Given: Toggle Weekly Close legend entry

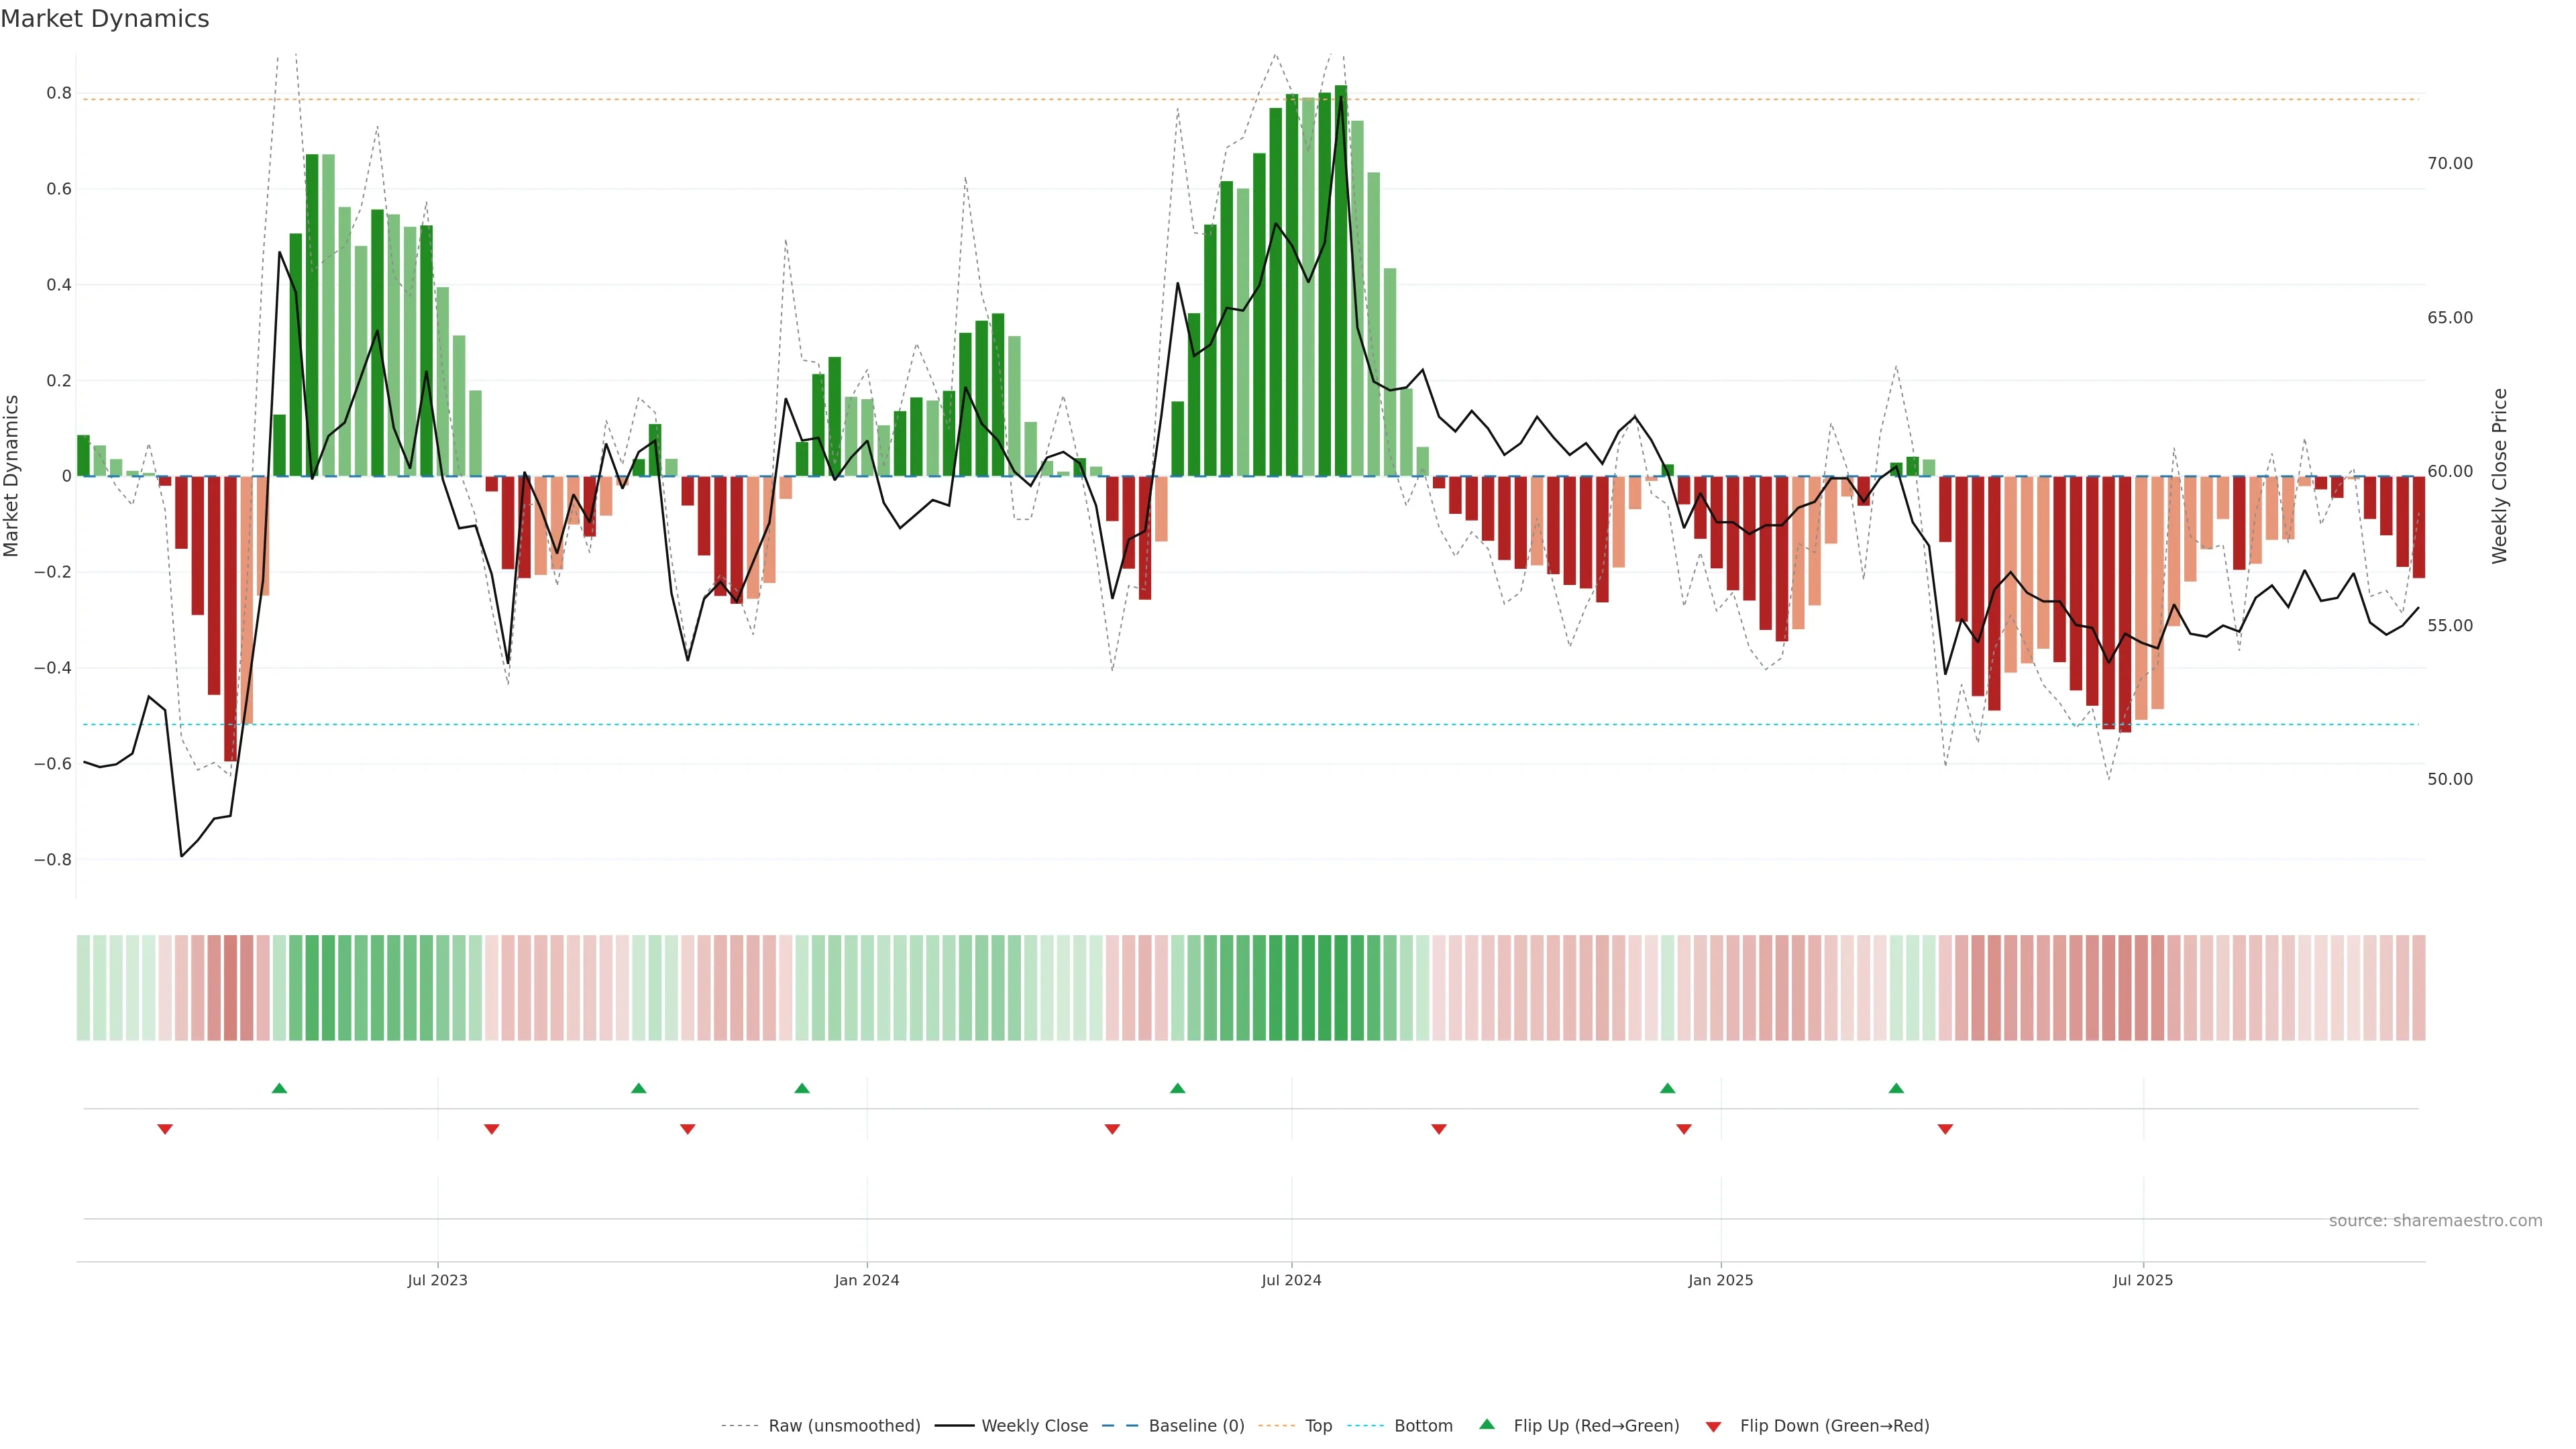Looking at the screenshot, I should [1034, 1425].
